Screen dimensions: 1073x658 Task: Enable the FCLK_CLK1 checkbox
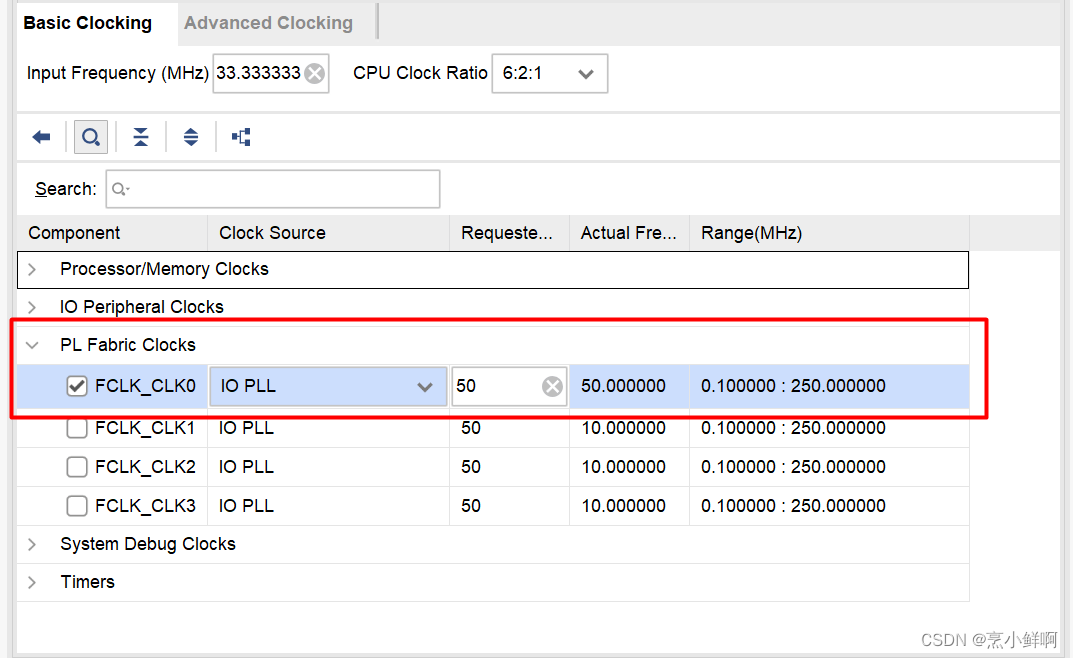(77, 428)
